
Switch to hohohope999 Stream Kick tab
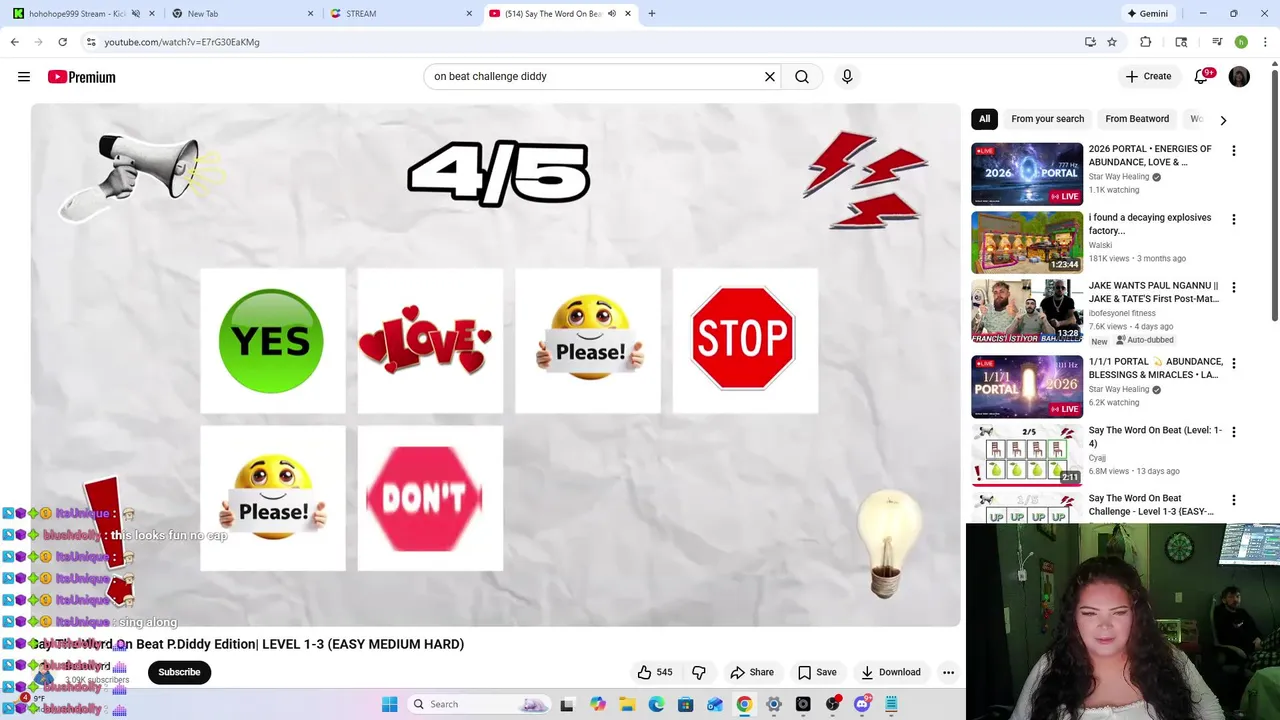pos(80,14)
